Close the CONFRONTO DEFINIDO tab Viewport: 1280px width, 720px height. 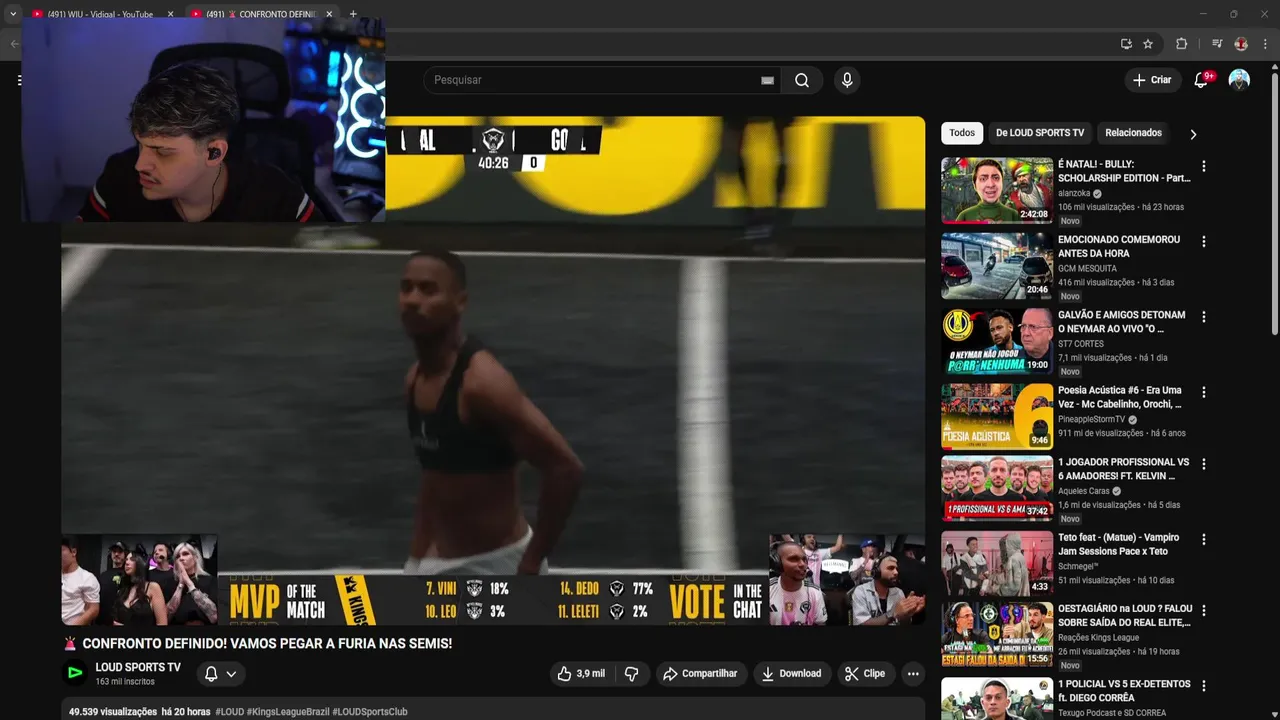pyautogui.click(x=329, y=14)
